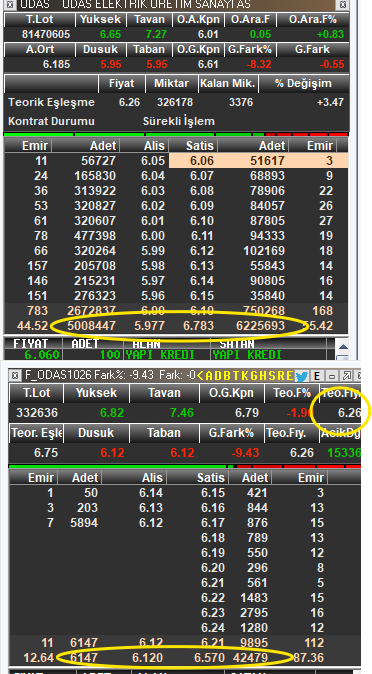Screen dimensions: 372x674
Task: Click ask price 6.15 in ODAS book
Action: 202,296
